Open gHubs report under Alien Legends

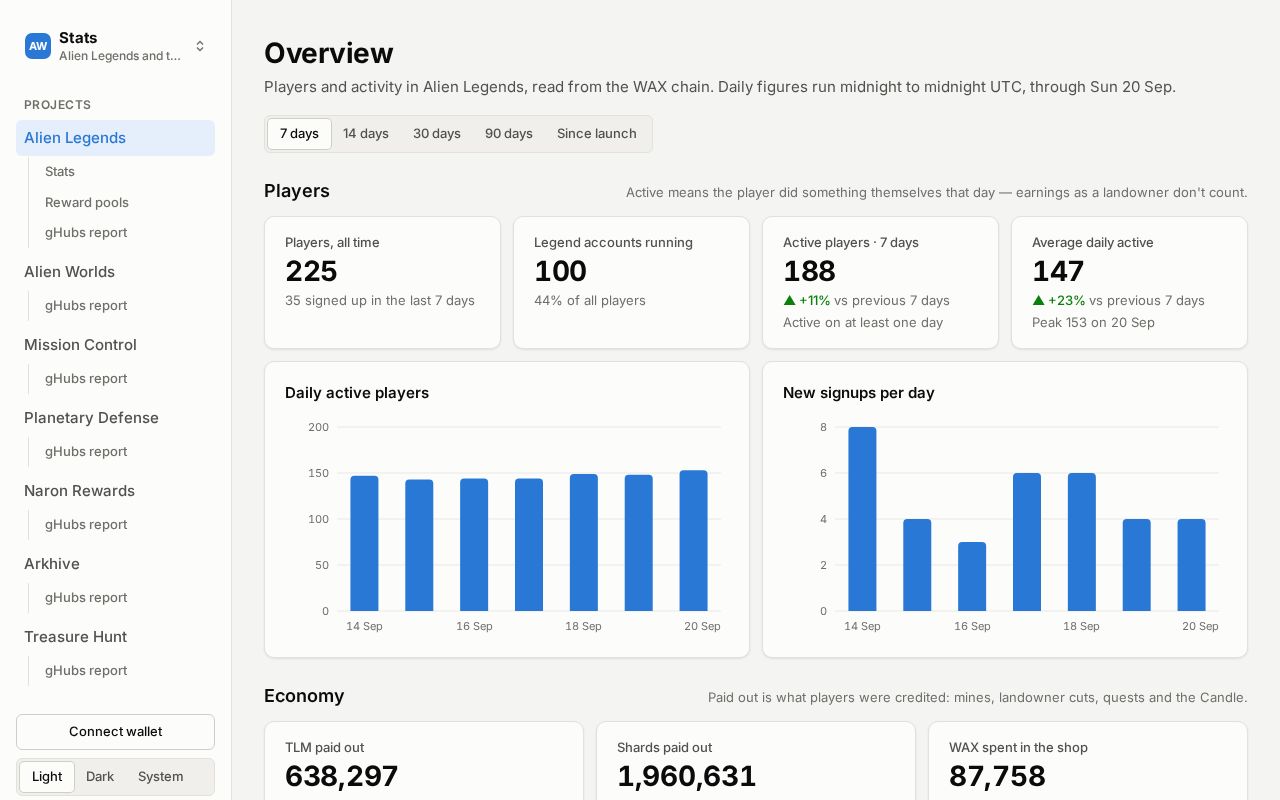click(86, 232)
